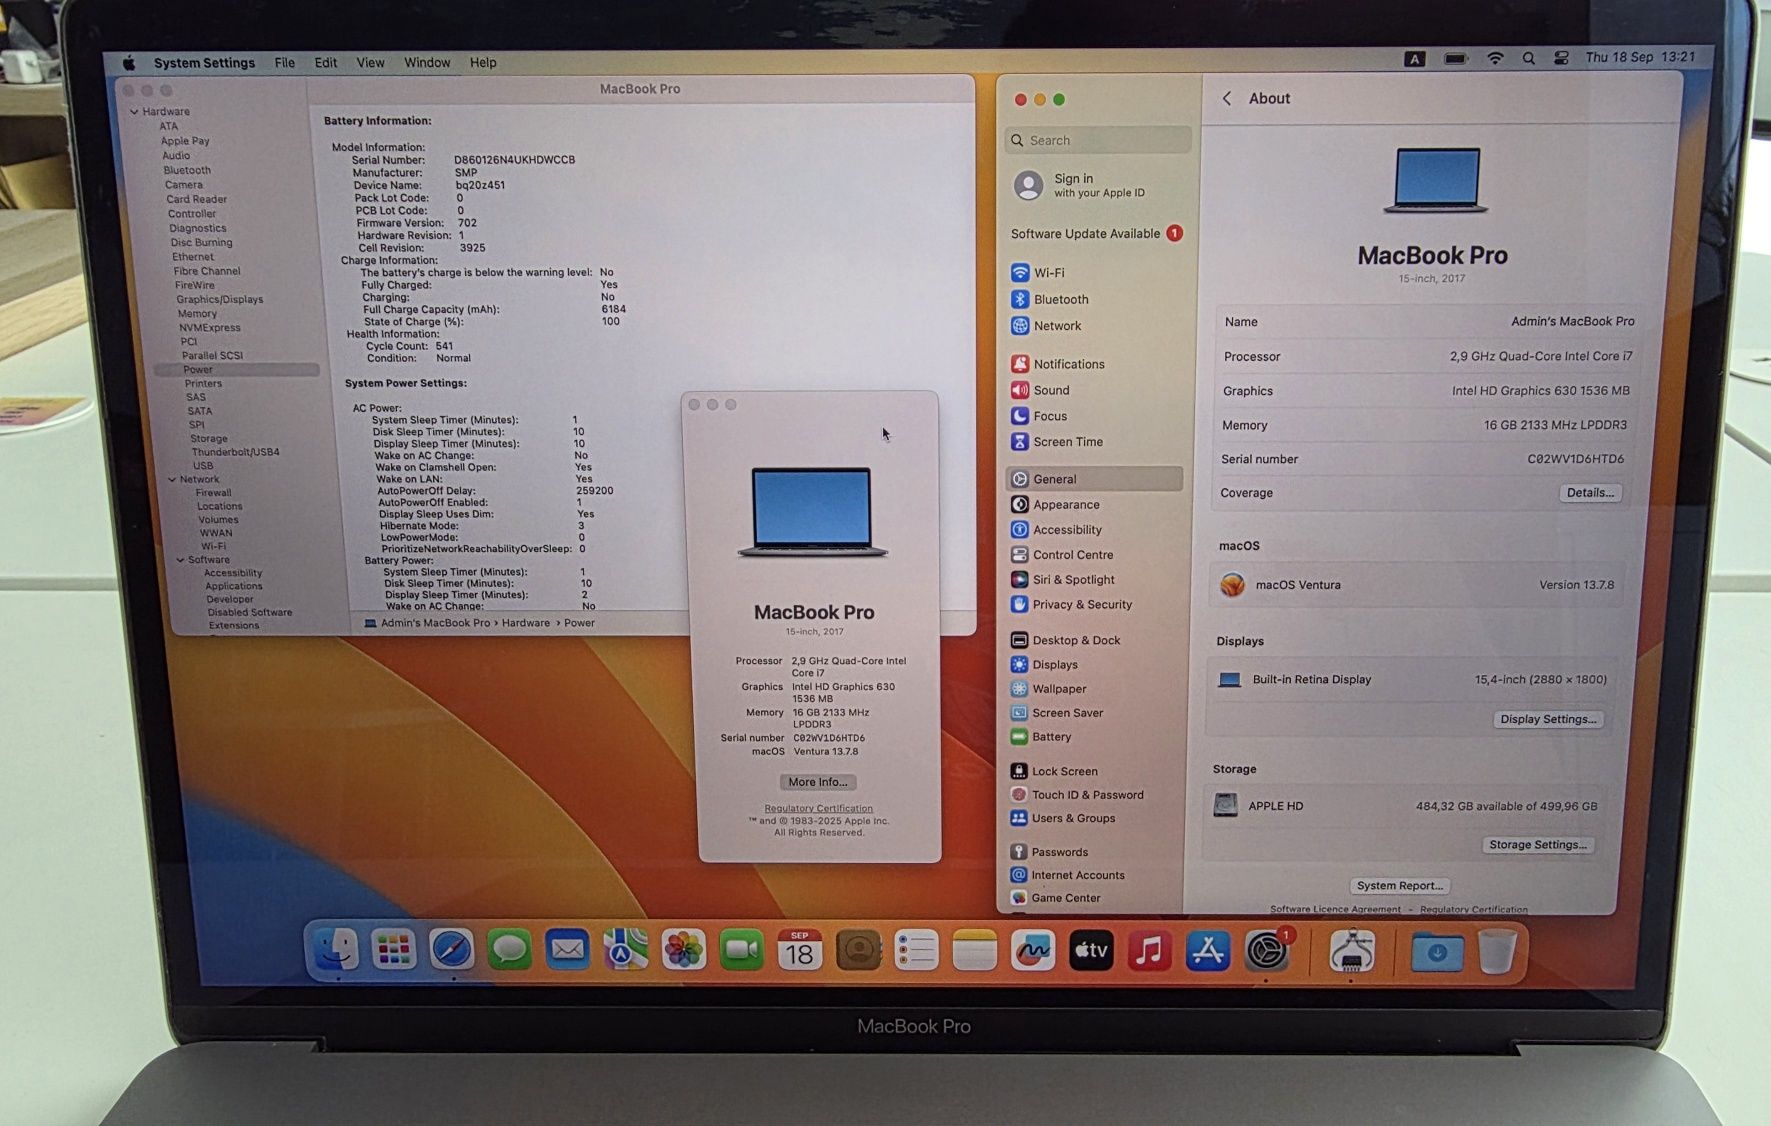
Task: Open App Store from the Dock
Action: tap(1208, 951)
